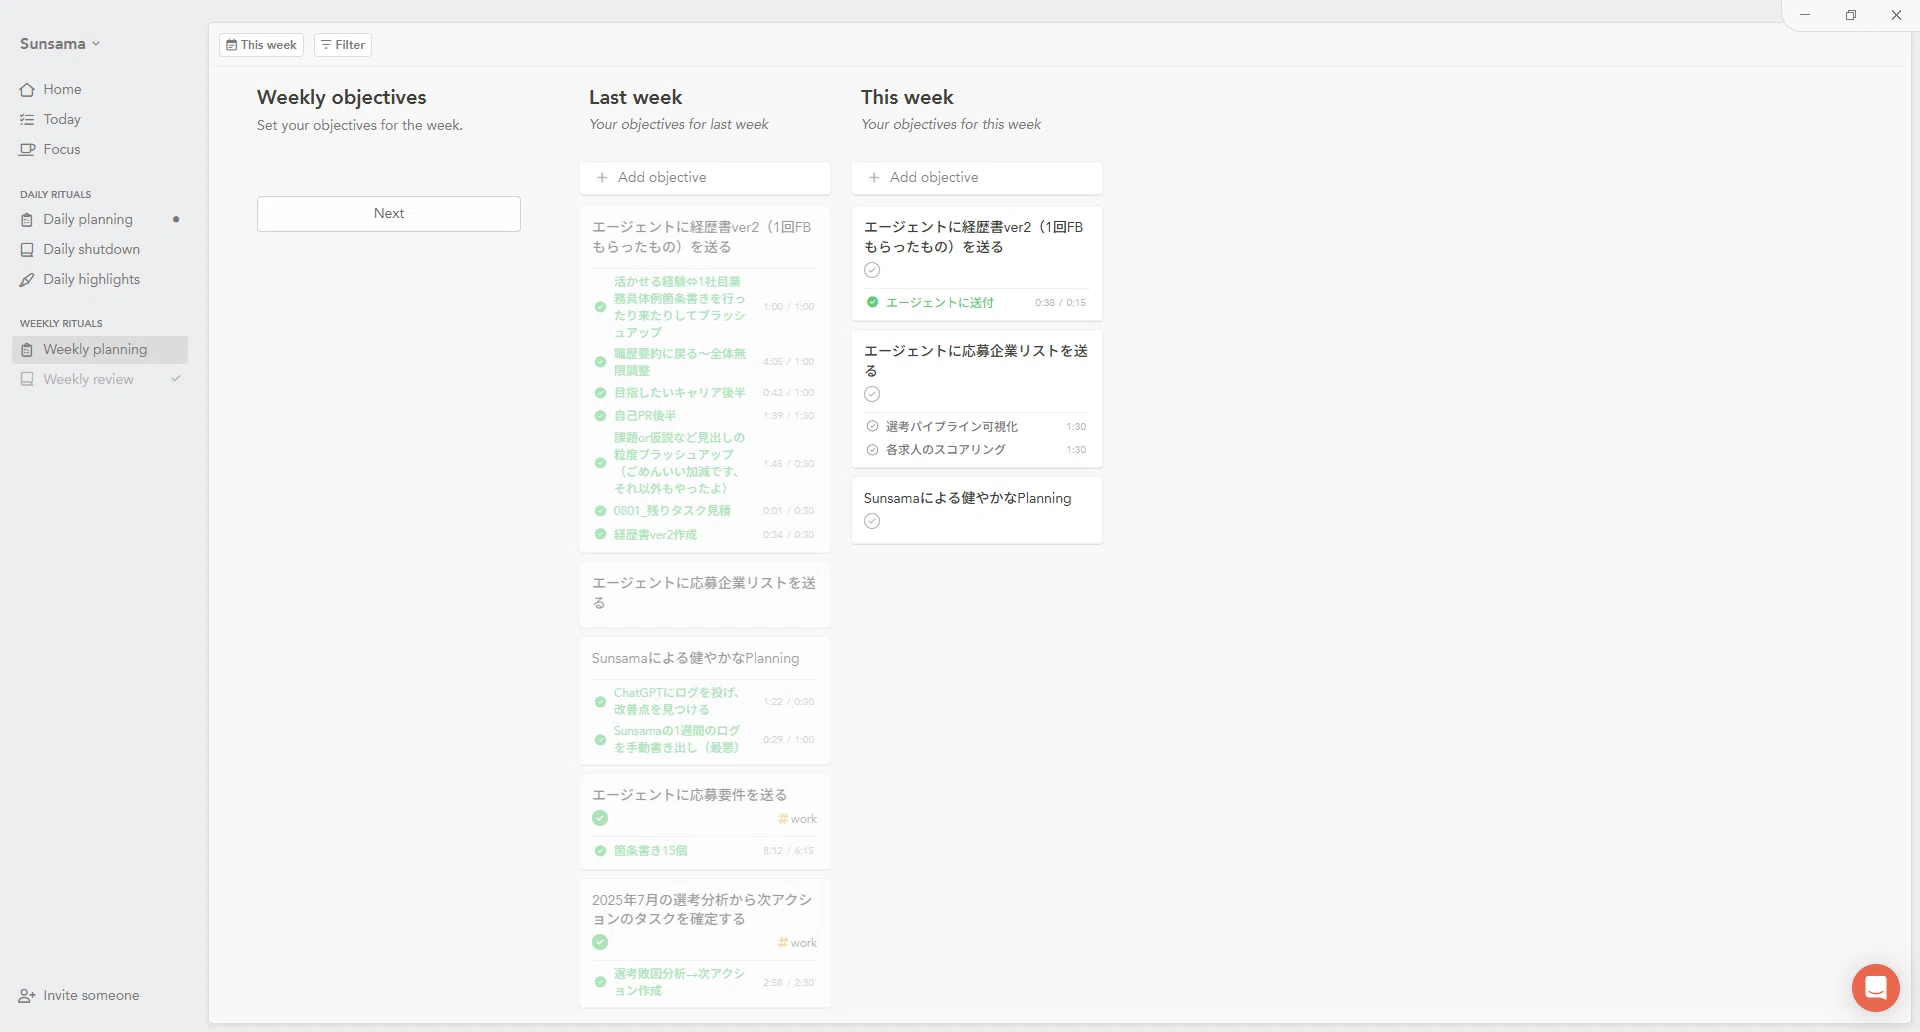Toggle complete on 2025年7月の選考分析 objective
1920x1032 pixels.
point(600,942)
